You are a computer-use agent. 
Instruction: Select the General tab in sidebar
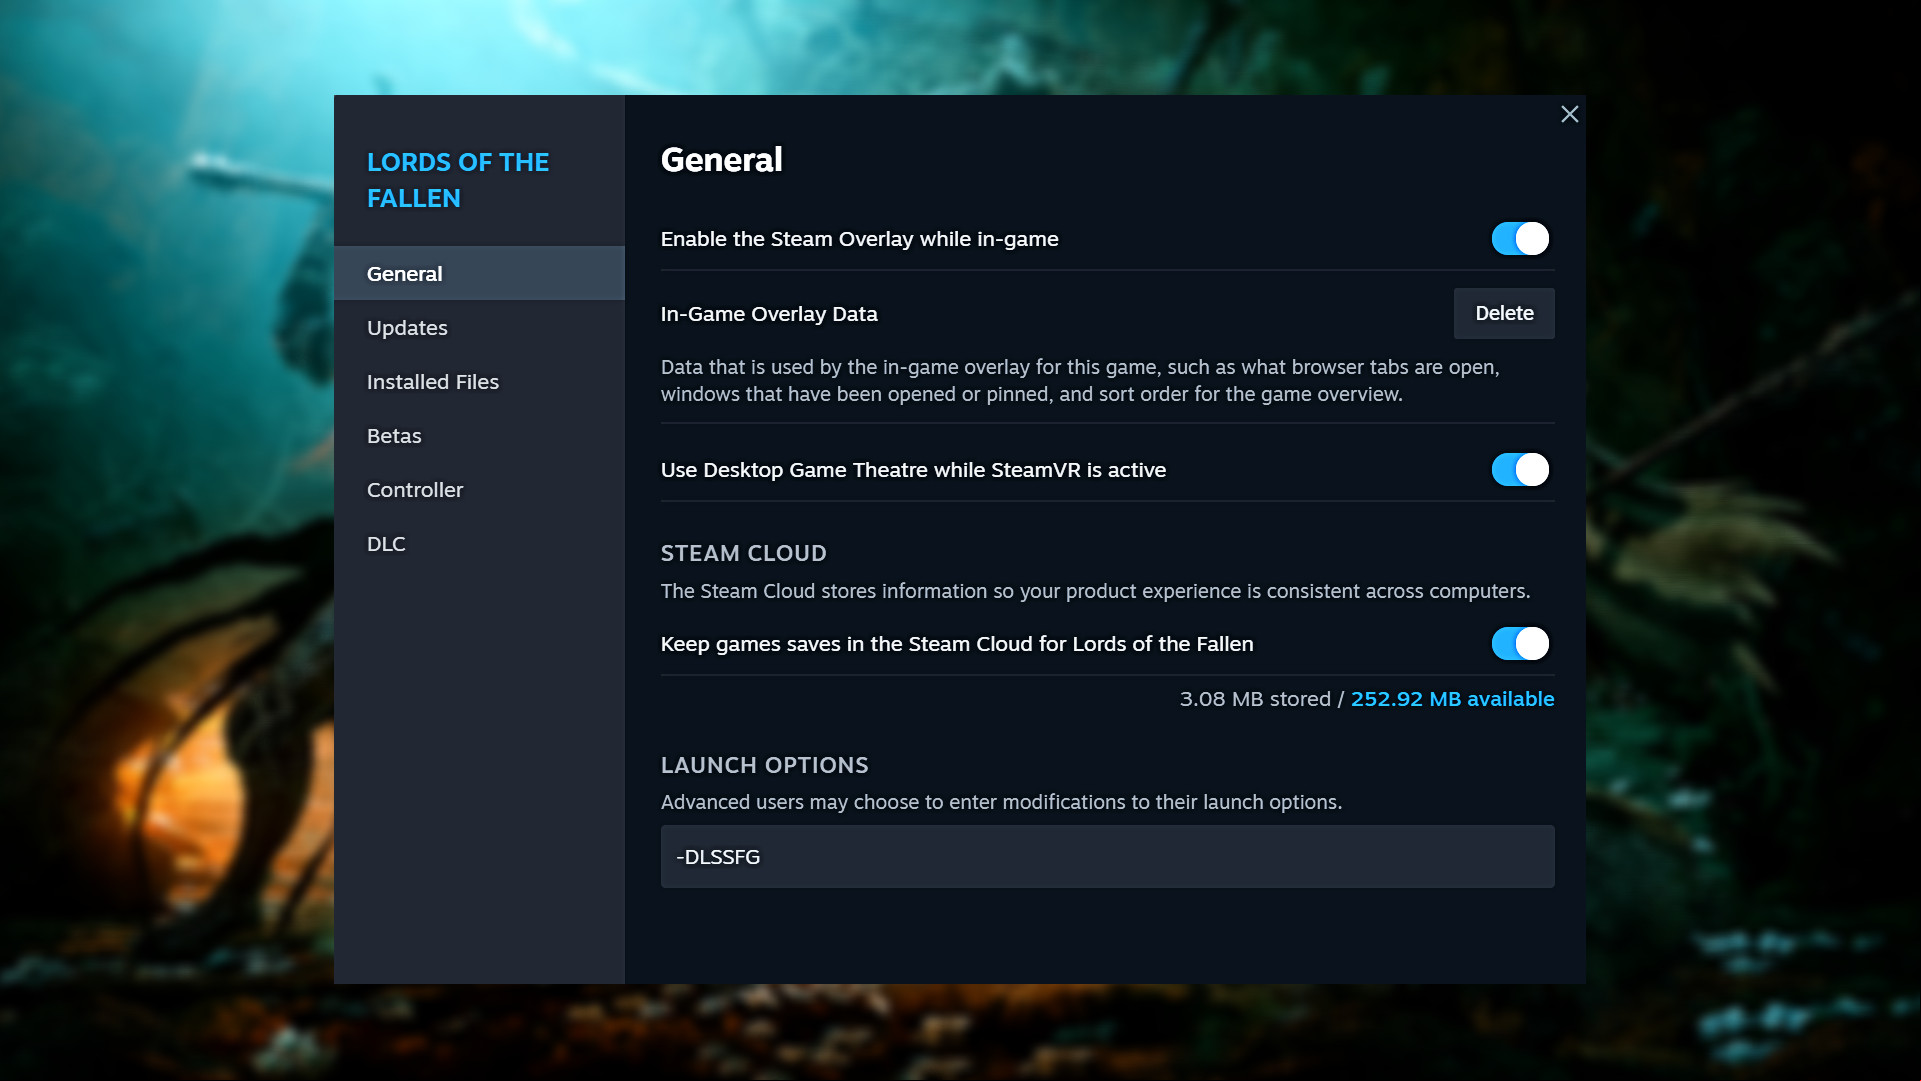coord(479,274)
